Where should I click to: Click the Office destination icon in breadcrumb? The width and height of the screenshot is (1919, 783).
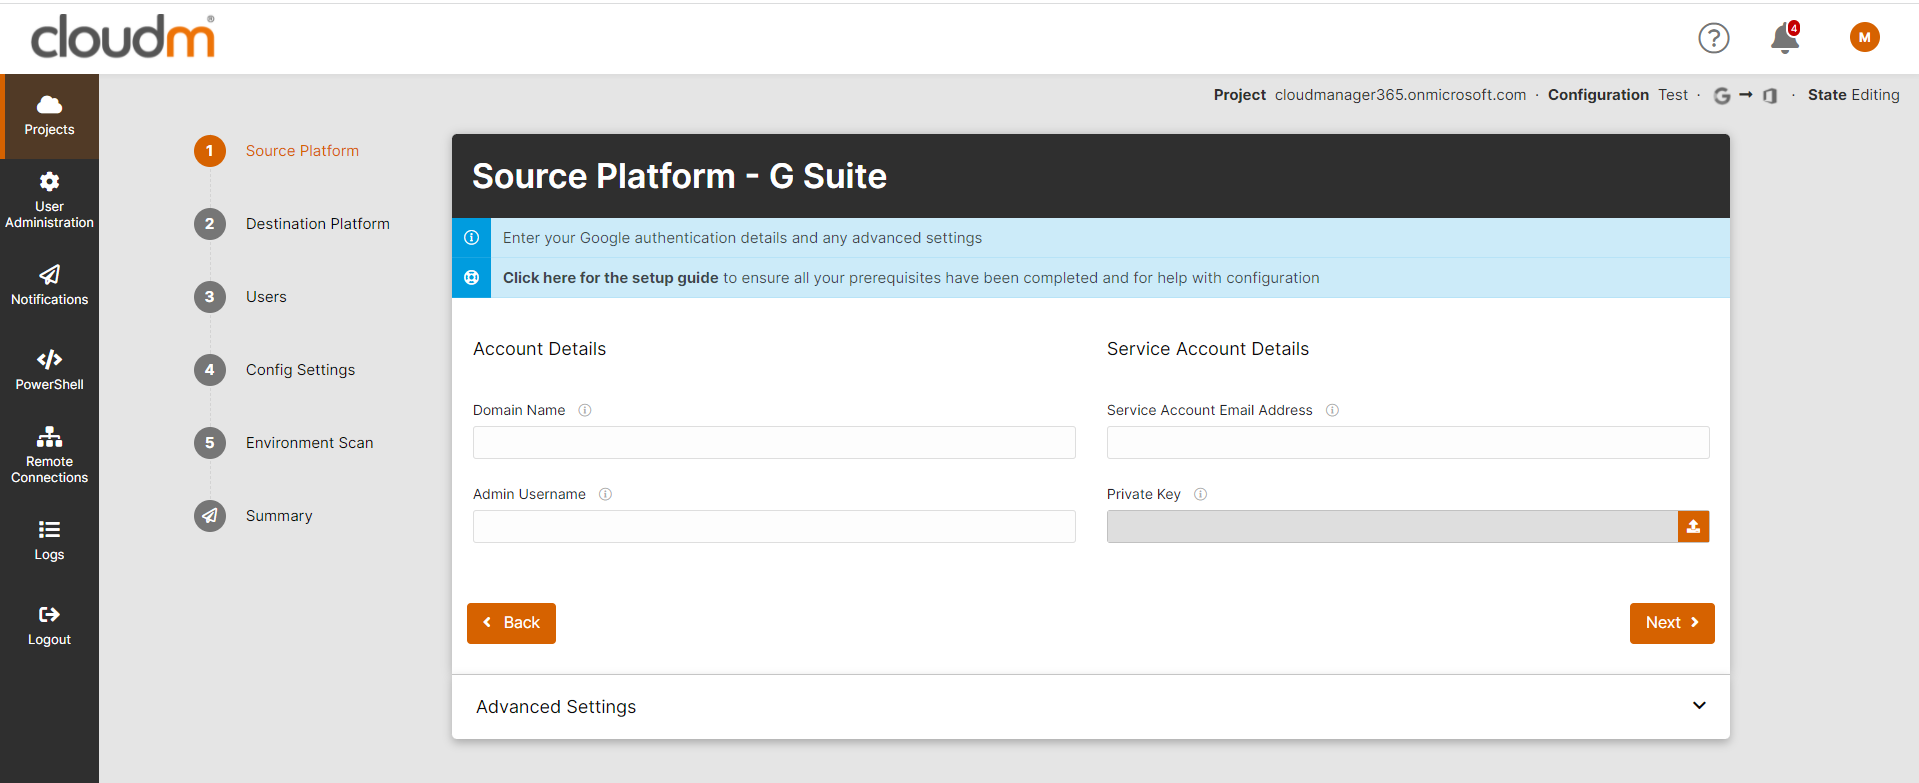[1770, 96]
